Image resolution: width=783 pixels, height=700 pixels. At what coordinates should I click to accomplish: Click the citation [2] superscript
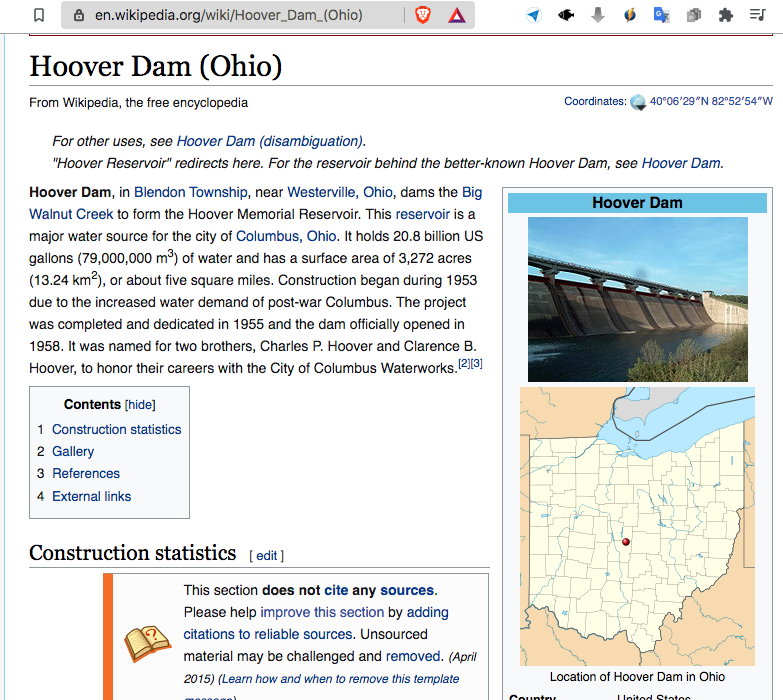(x=464, y=363)
